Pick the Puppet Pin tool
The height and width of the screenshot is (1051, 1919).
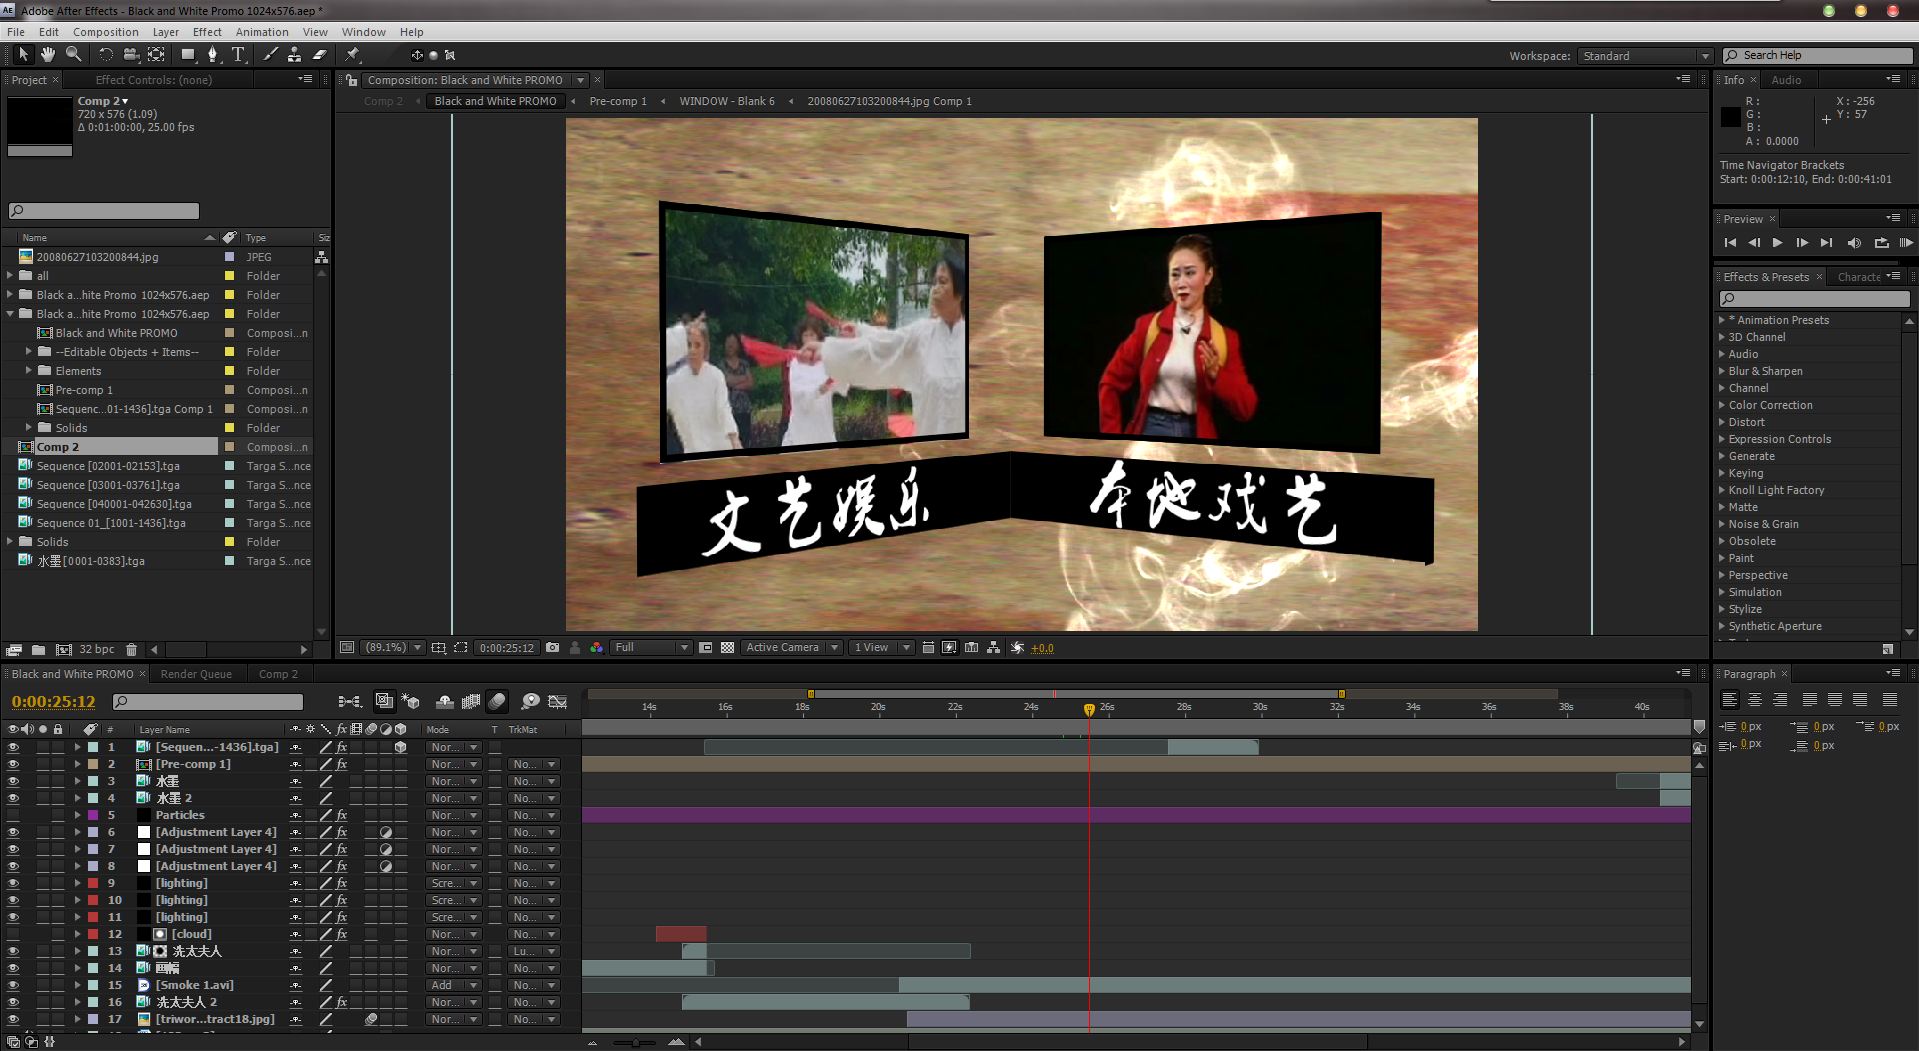tap(352, 55)
